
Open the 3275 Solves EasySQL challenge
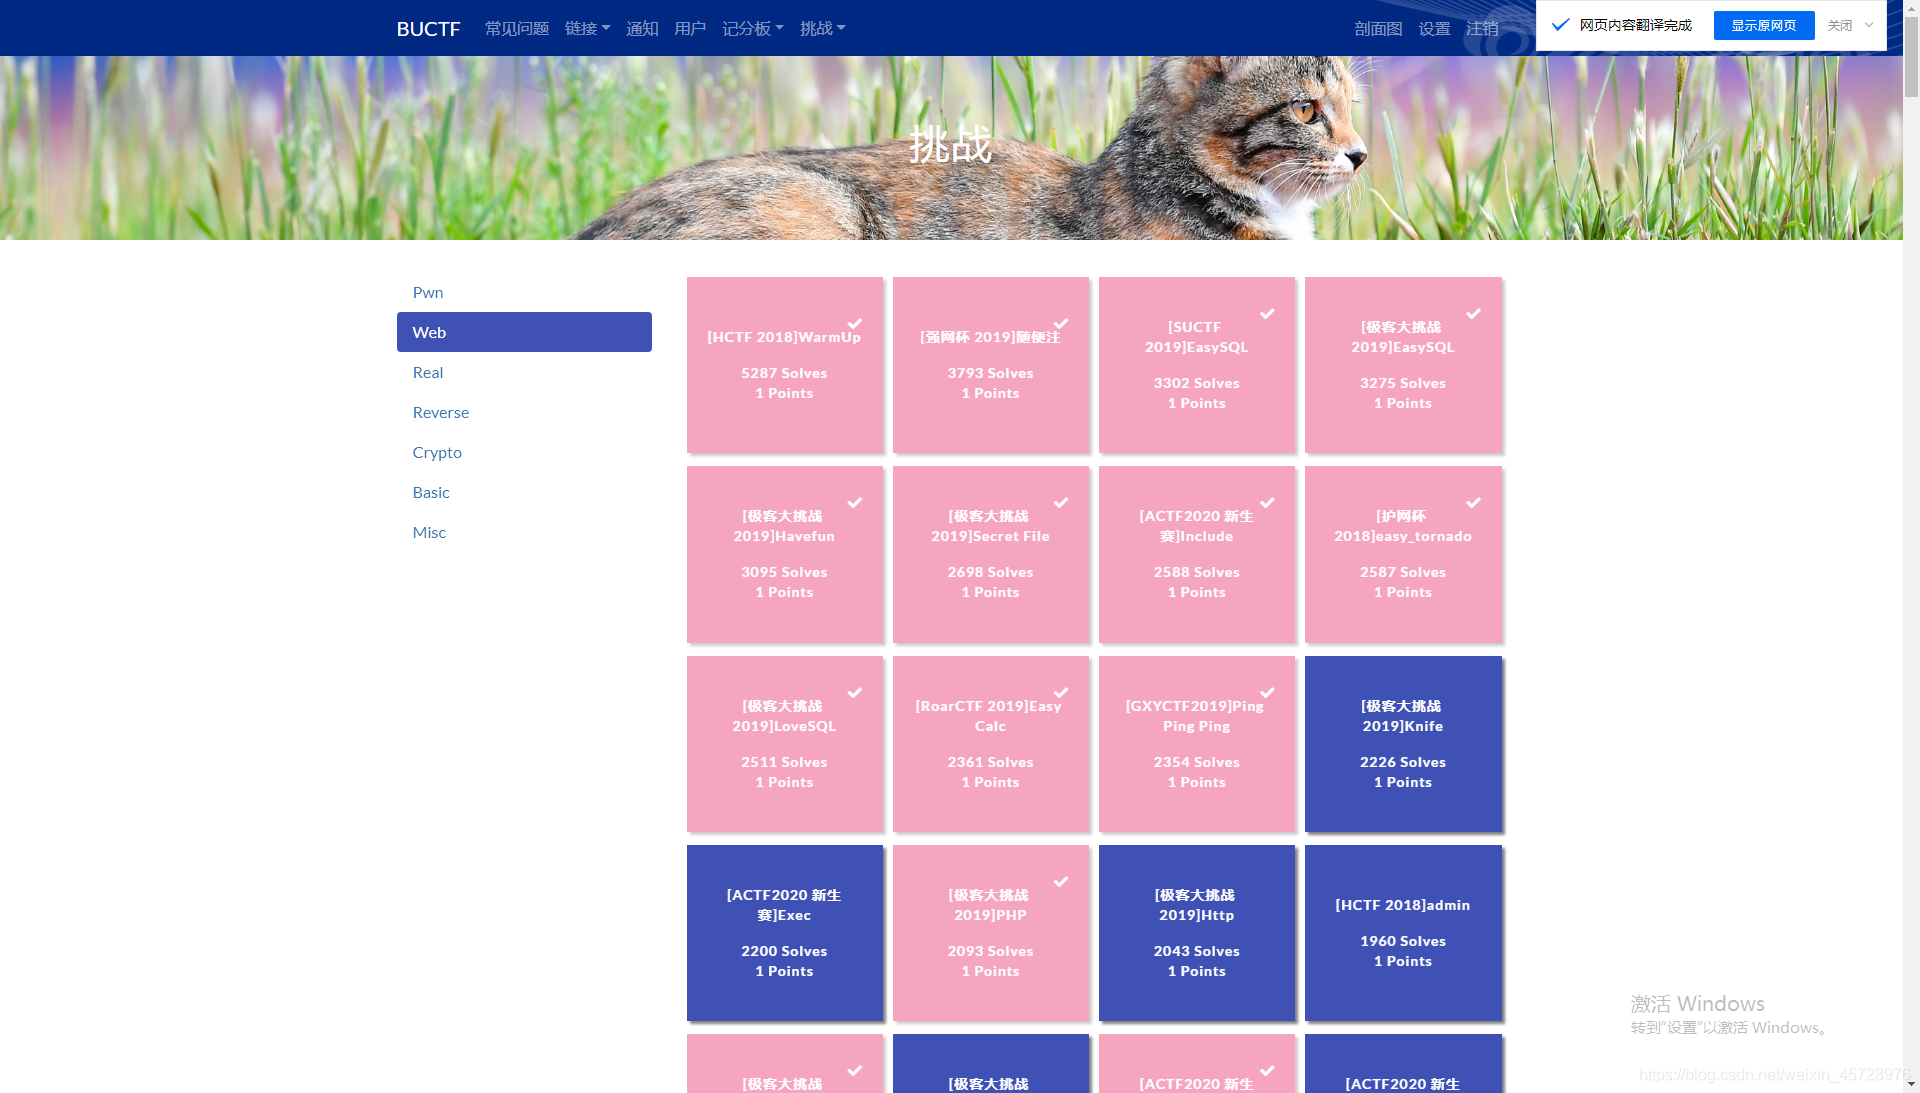[x=1403, y=365]
